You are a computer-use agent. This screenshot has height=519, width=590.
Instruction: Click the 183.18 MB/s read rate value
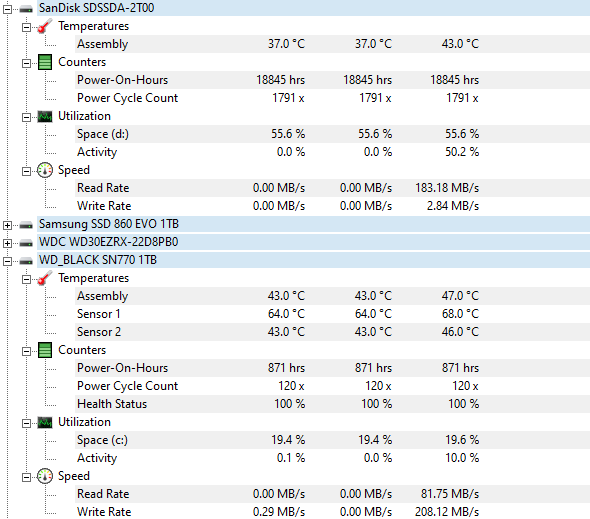click(x=447, y=188)
